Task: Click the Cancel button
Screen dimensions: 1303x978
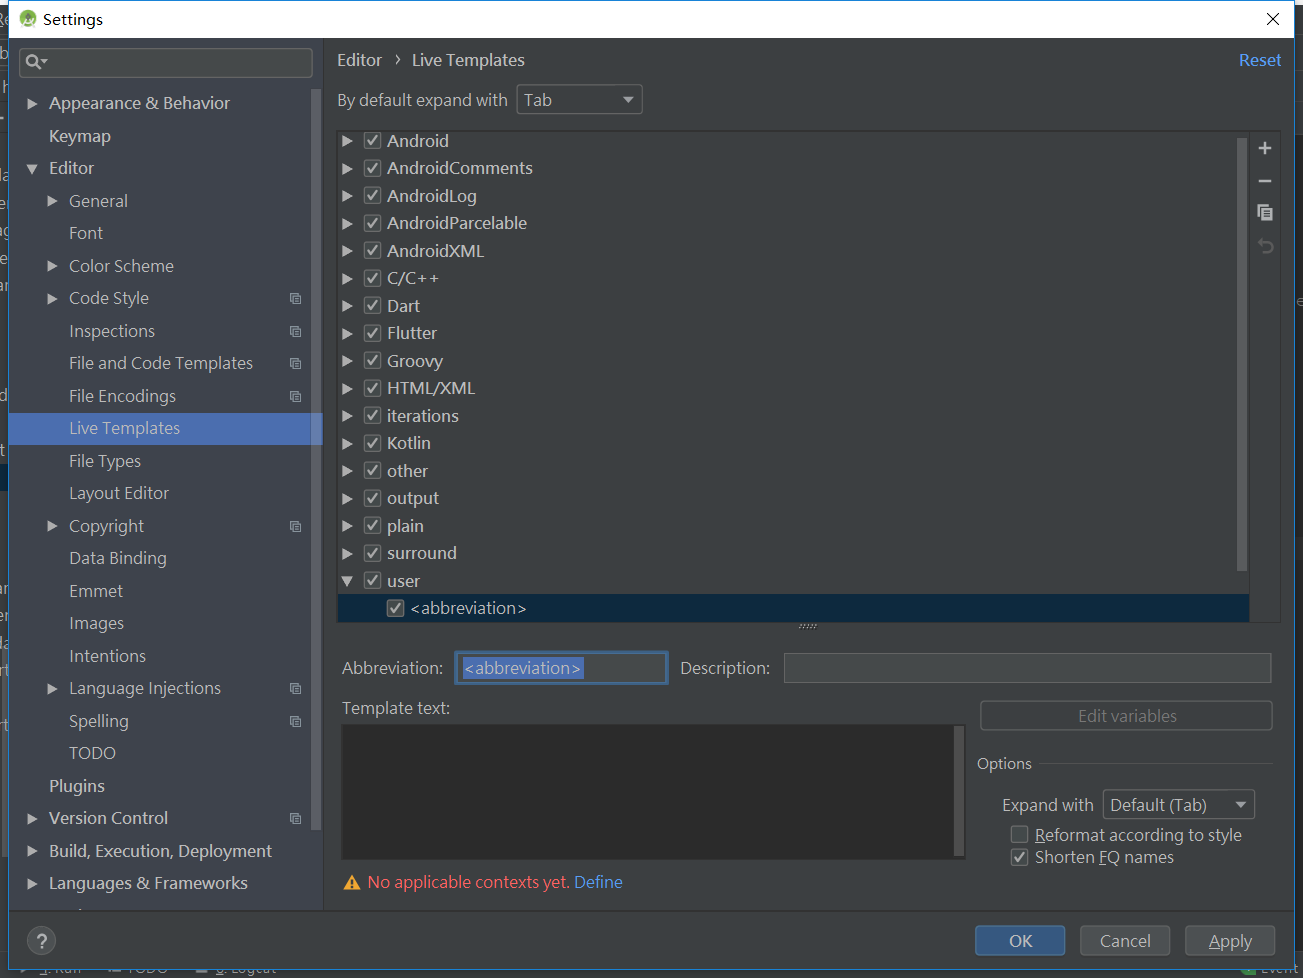Action: [x=1125, y=941]
